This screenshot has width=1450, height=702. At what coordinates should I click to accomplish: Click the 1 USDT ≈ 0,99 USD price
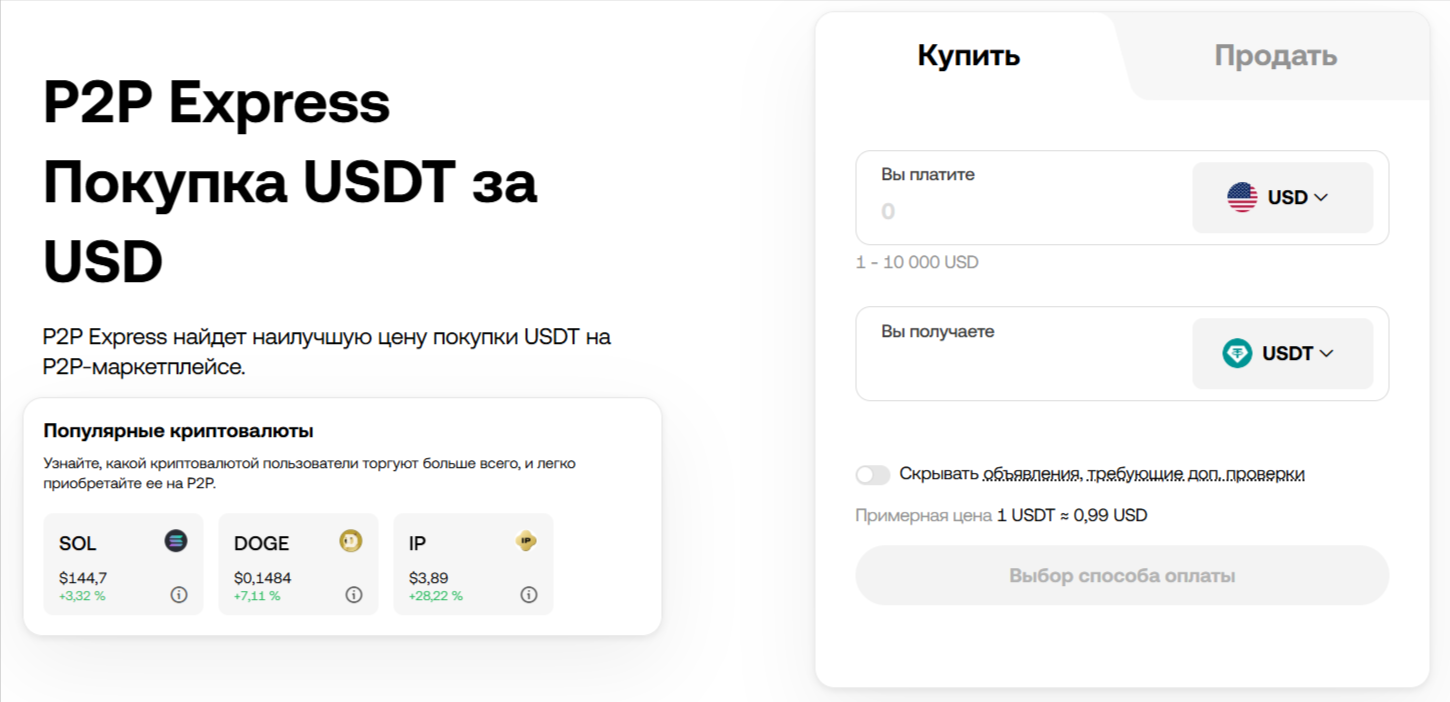(x=1072, y=516)
